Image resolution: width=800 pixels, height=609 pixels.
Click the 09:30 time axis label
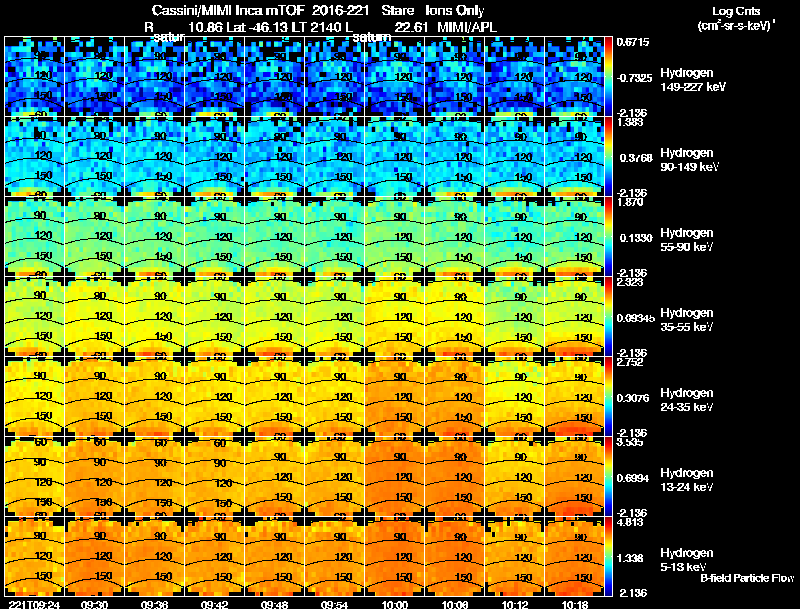pyautogui.click(x=94, y=604)
